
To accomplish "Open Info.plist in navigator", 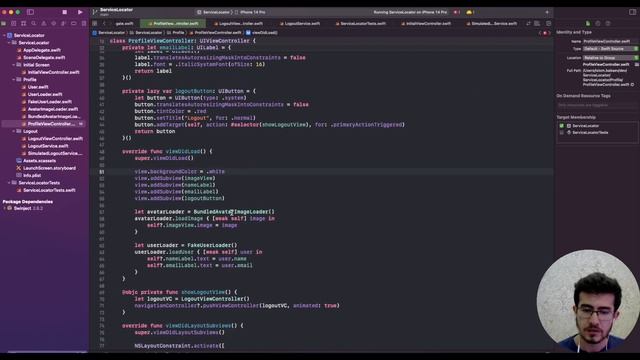I will click(29, 176).
